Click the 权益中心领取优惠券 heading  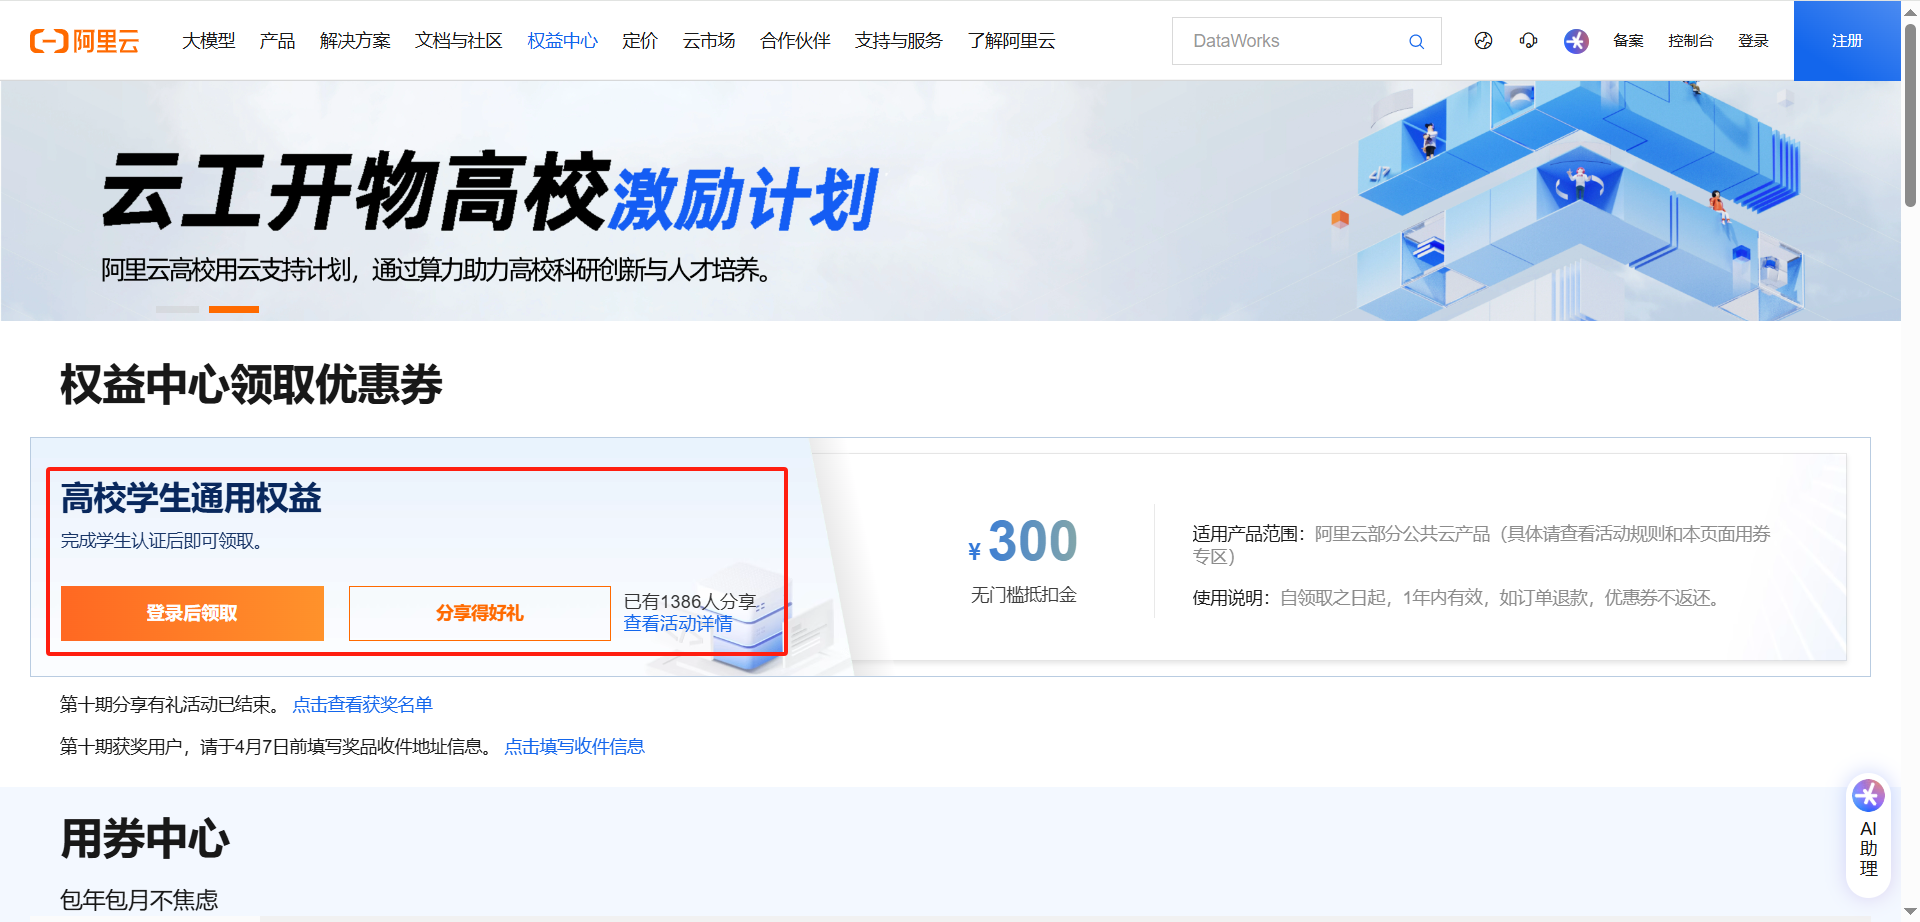[x=251, y=385]
